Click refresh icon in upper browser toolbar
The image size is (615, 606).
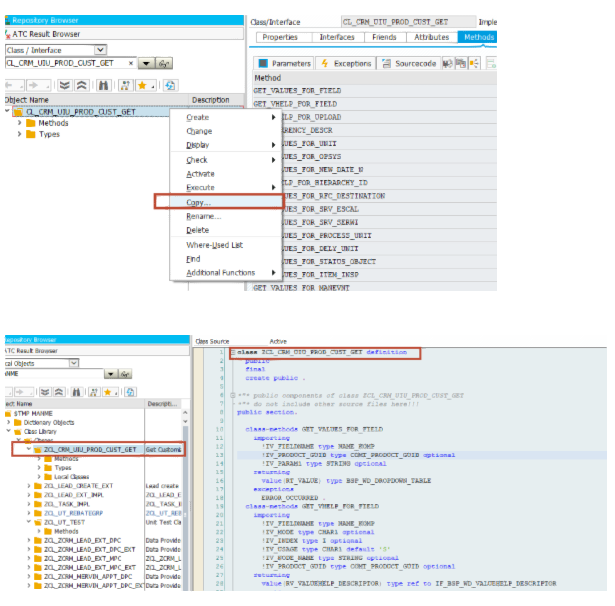tap(170, 85)
